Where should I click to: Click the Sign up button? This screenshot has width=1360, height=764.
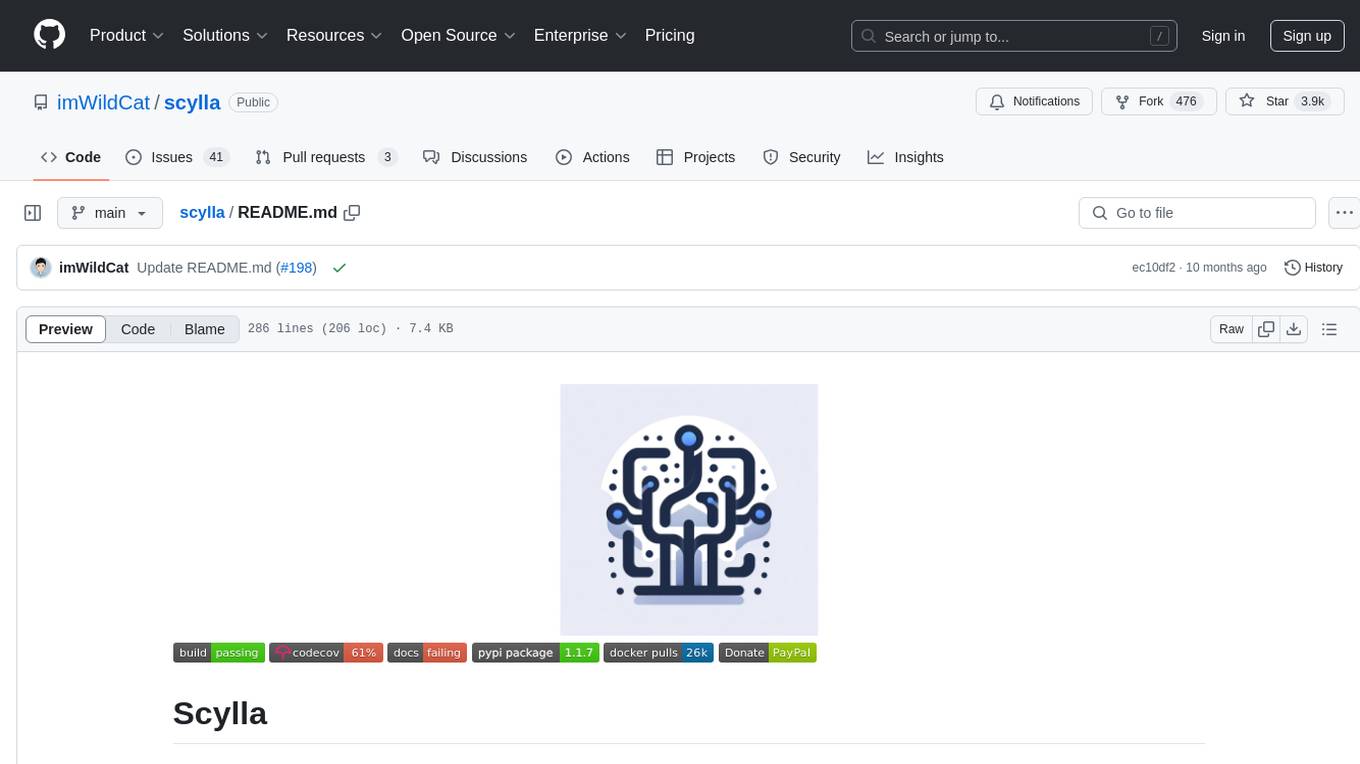tap(1307, 36)
